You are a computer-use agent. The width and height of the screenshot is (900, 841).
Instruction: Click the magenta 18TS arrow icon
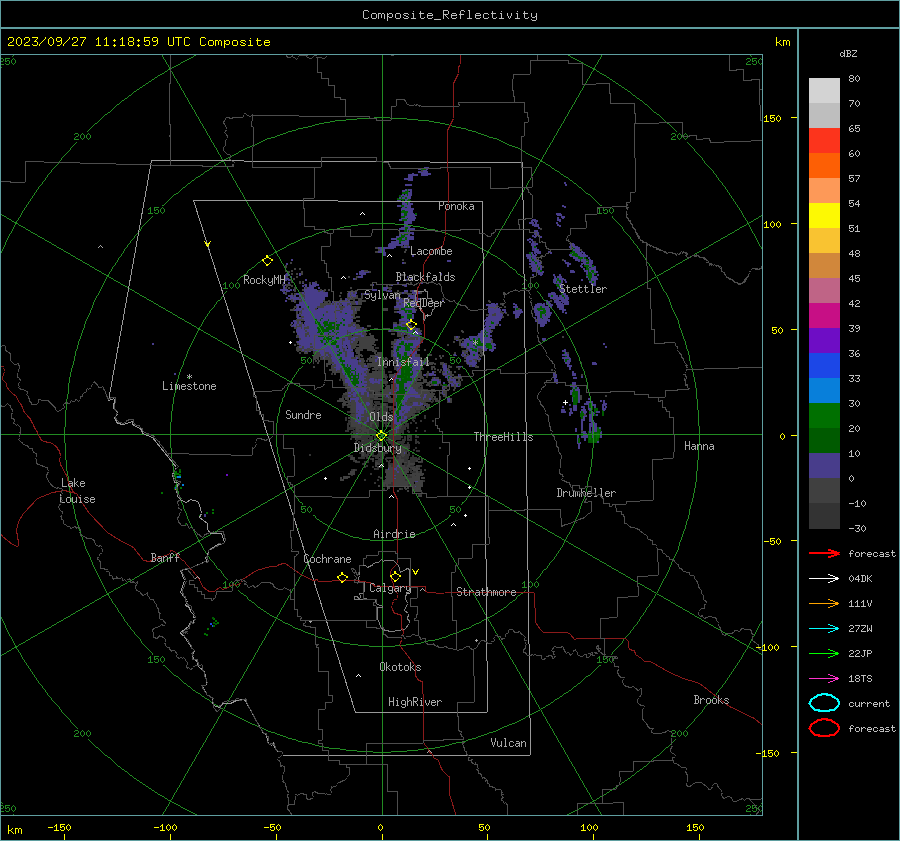[x=824, y=679]
